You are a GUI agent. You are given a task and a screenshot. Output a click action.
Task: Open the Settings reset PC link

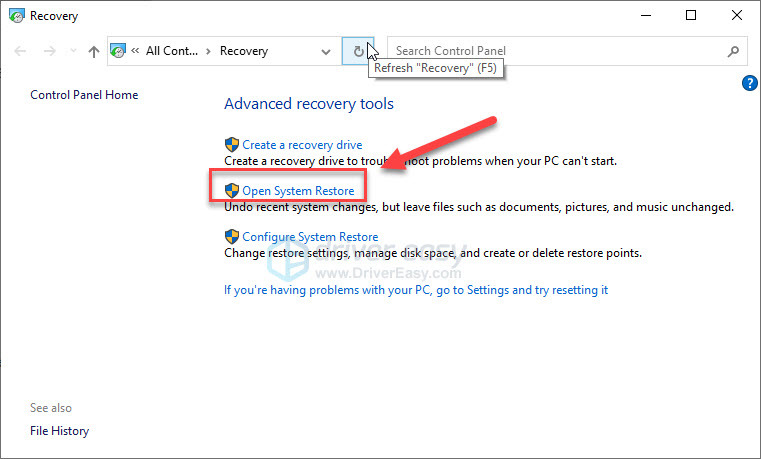[416, 290]
